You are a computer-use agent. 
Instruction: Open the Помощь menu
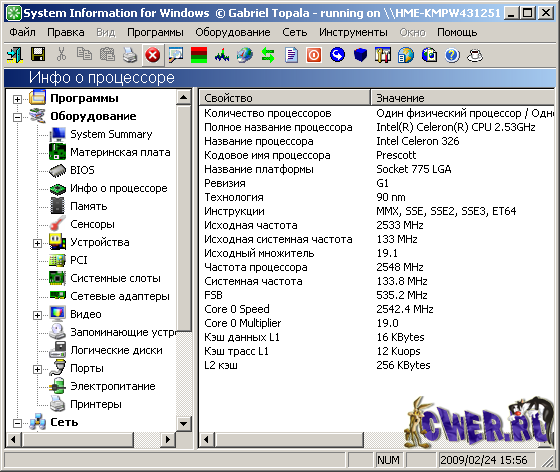pyautogui.click(x=457, y=32)
